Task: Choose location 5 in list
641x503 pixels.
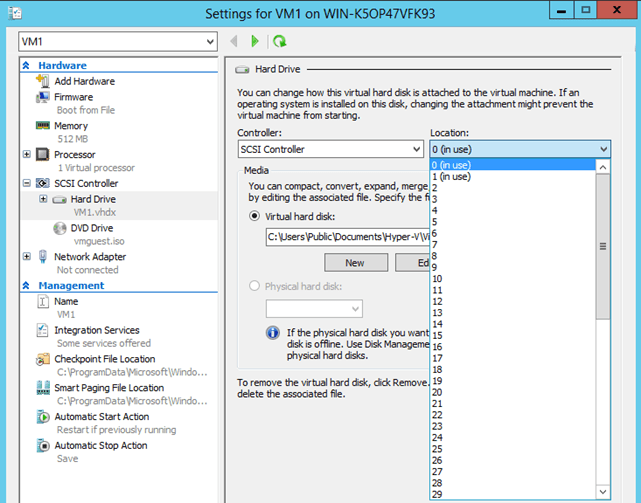Action: click(x=513, y=222)
